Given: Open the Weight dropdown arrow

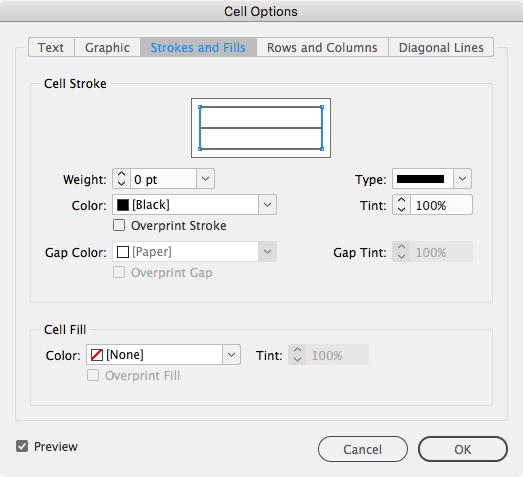Looking at the screenshot, I should click(x=205, y=179).
